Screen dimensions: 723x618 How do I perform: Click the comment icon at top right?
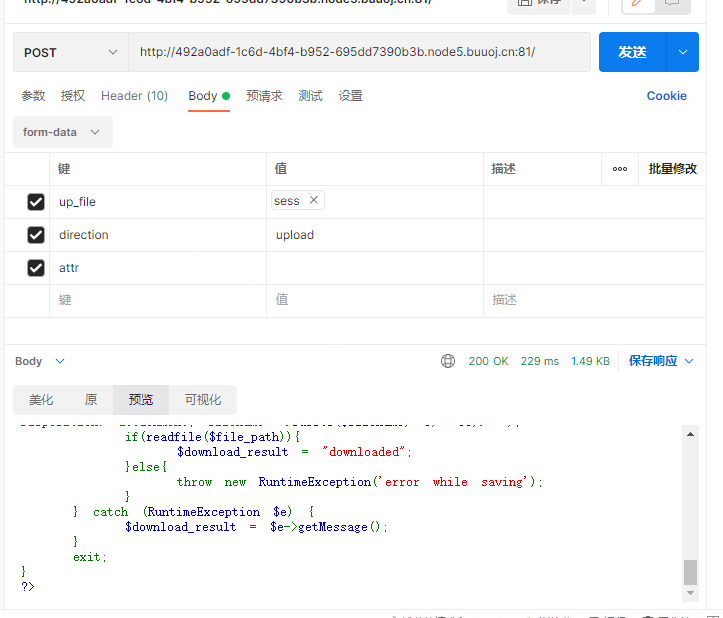672,3
